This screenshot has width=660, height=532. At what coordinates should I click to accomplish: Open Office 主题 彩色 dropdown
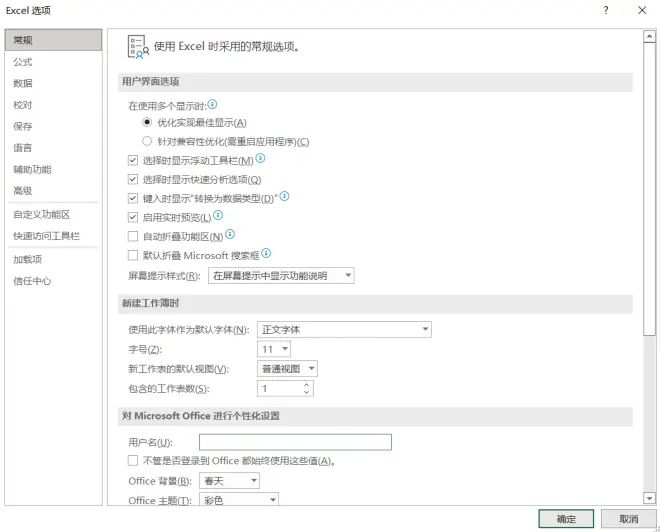[x=239, y=500]
